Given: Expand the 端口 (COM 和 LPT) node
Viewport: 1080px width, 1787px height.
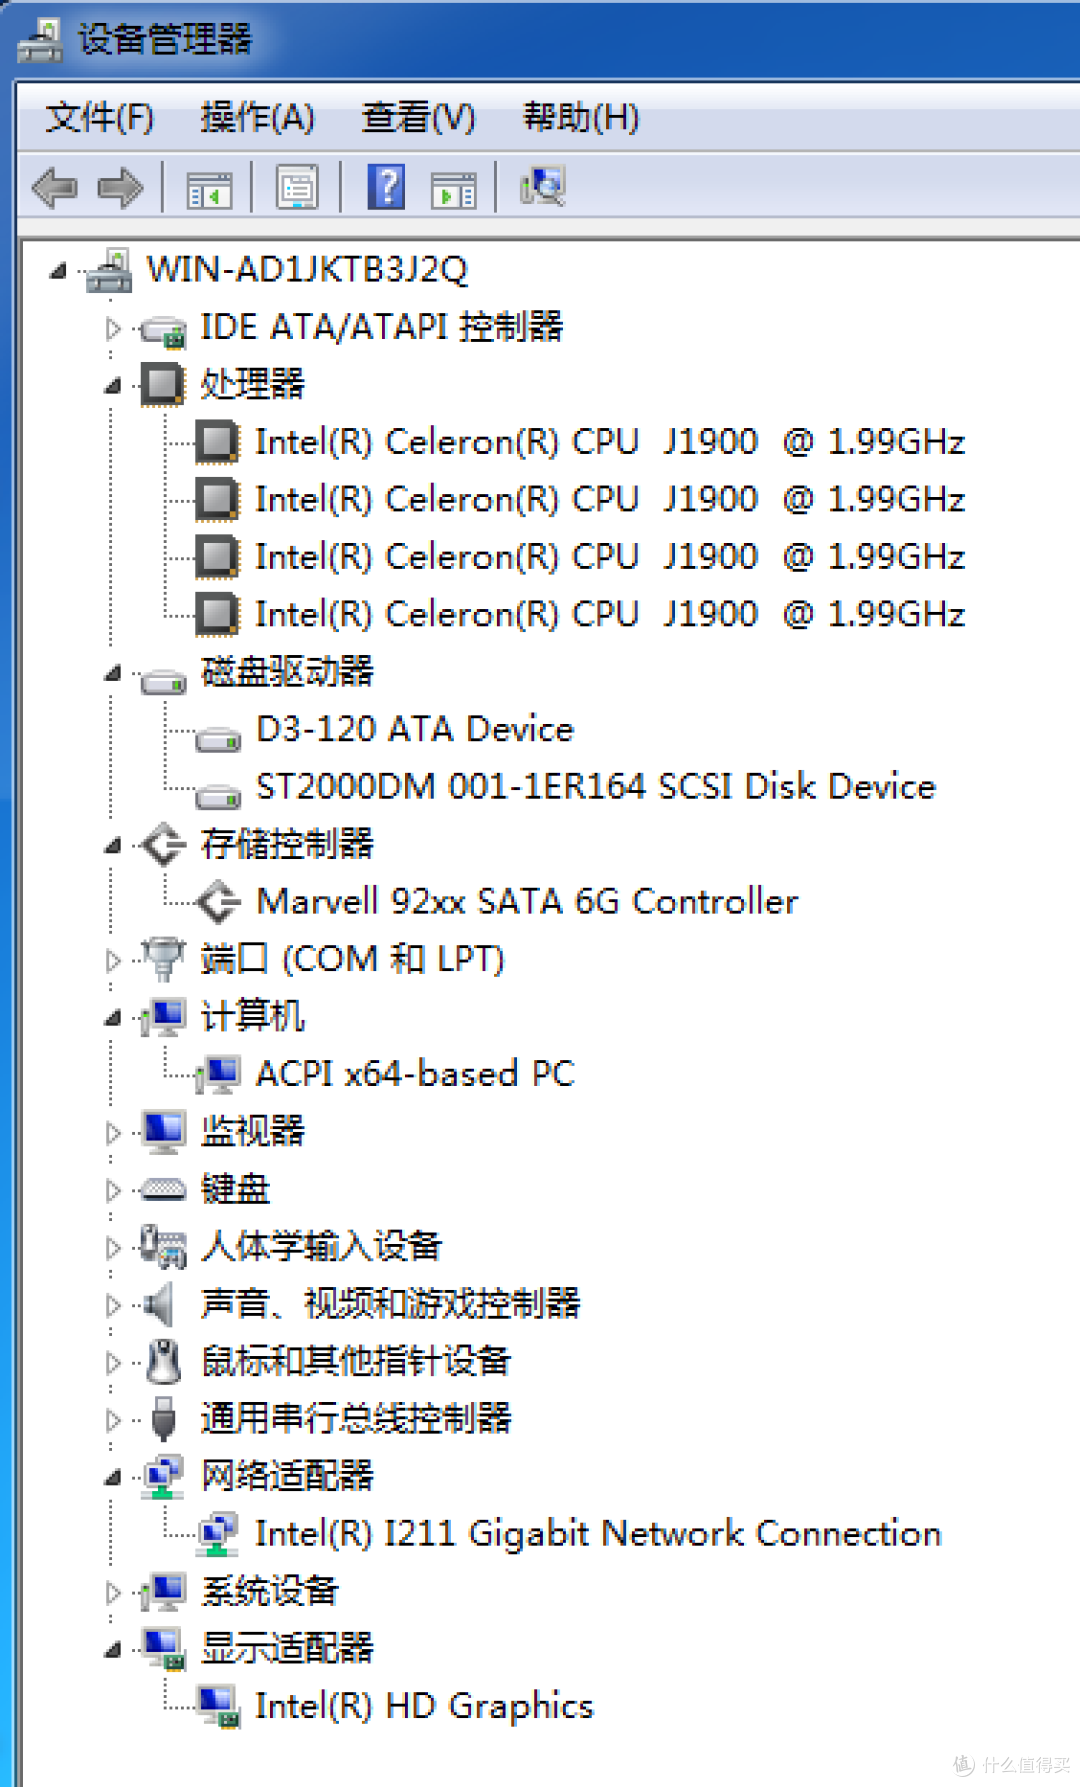Looking at the screenshot, I should pos(113,960).
